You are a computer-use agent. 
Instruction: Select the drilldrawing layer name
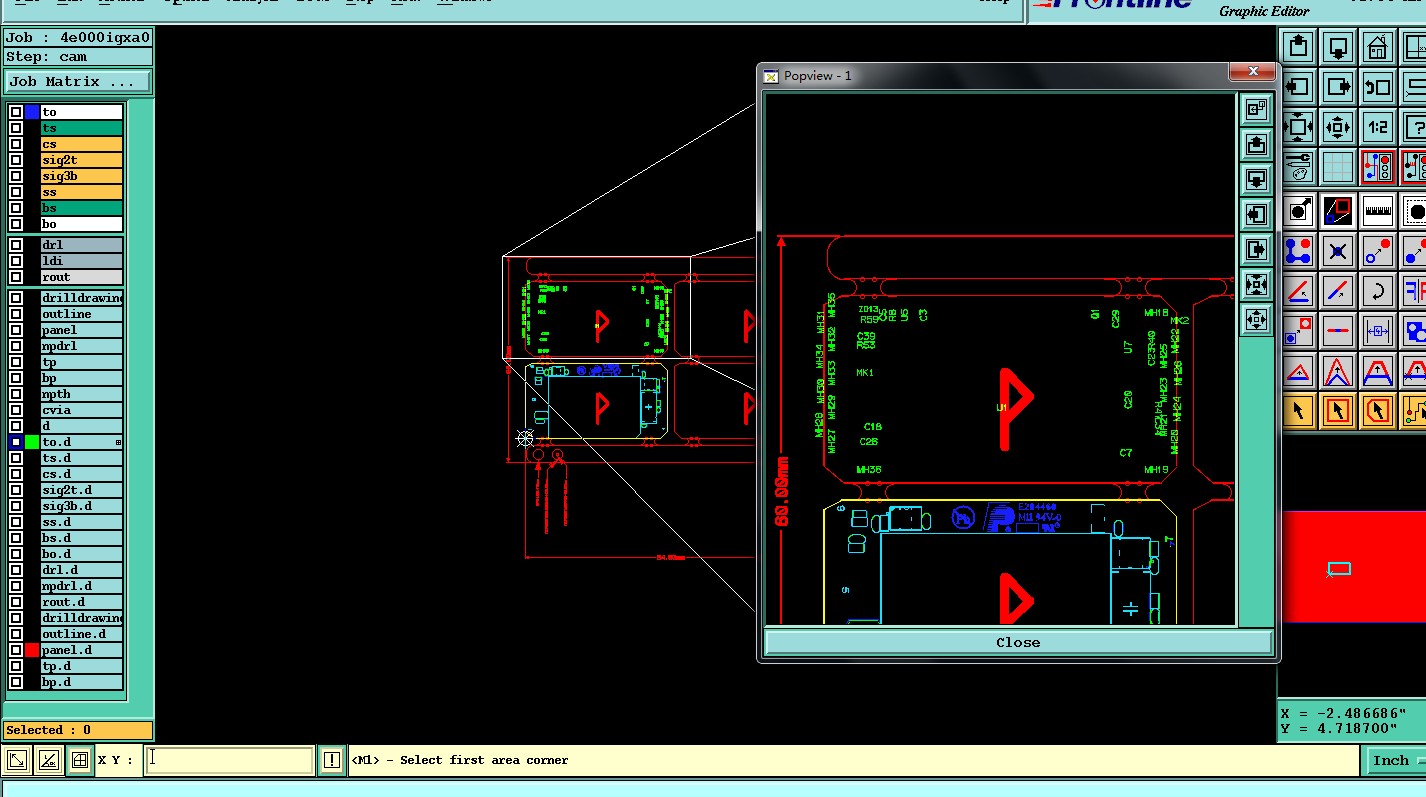pos(81,298)
